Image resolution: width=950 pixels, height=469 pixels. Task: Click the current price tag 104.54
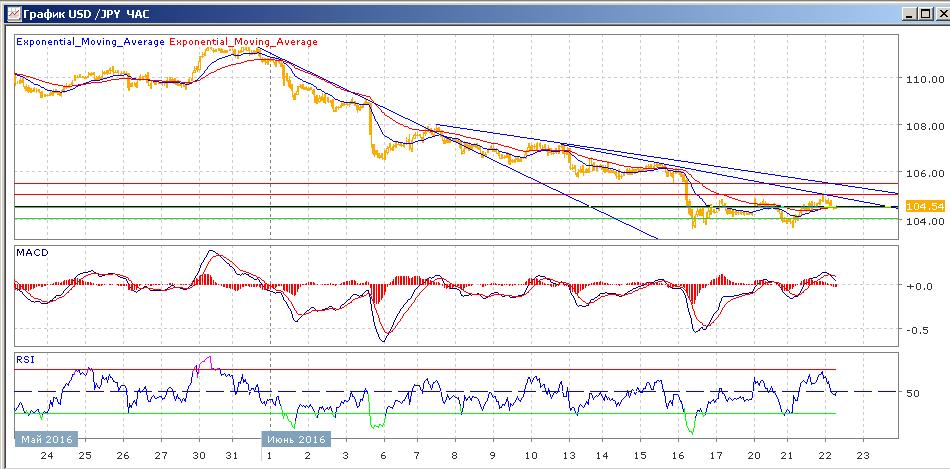(x=923, y=206)
